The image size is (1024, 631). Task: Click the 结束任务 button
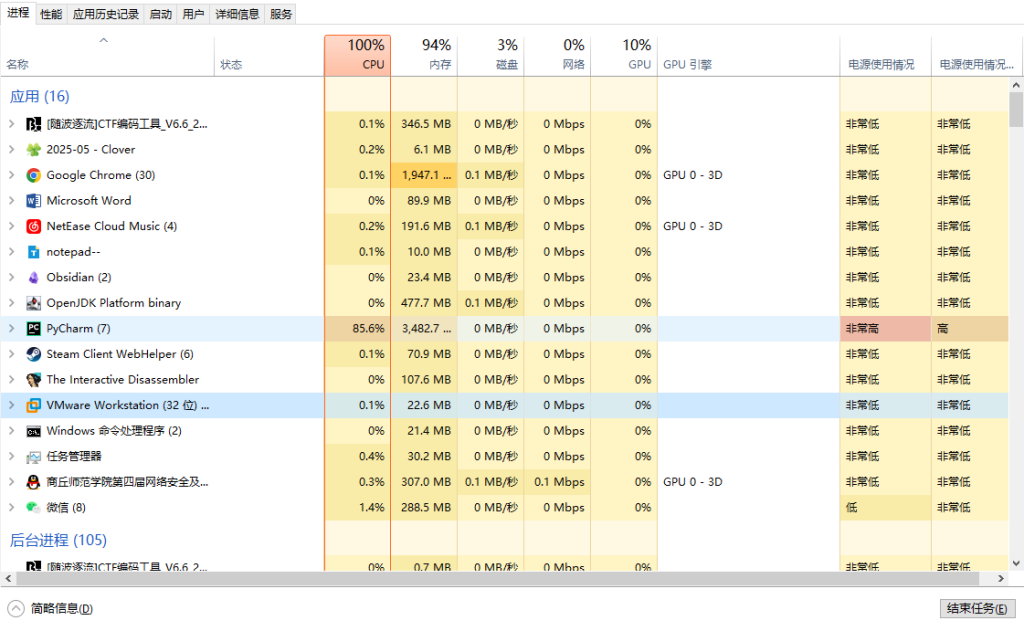(977, 608)
